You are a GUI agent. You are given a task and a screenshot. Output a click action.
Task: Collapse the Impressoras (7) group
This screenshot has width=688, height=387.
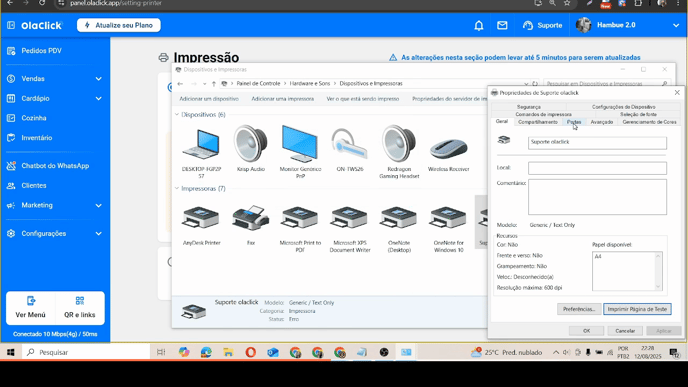(x=177, y=189)
